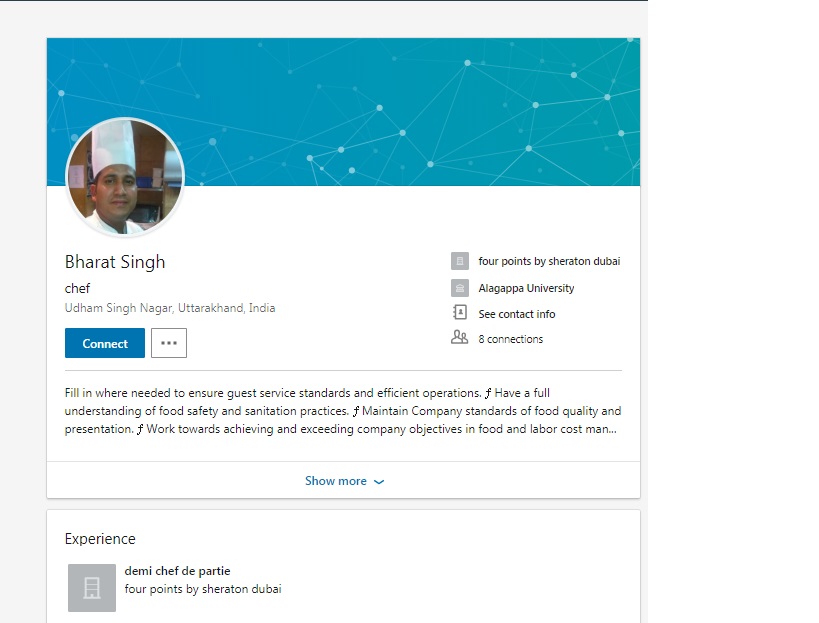Viewport: 819px width, 623px height.
Task: Open Alagappa University link
Action: (526, 288)
